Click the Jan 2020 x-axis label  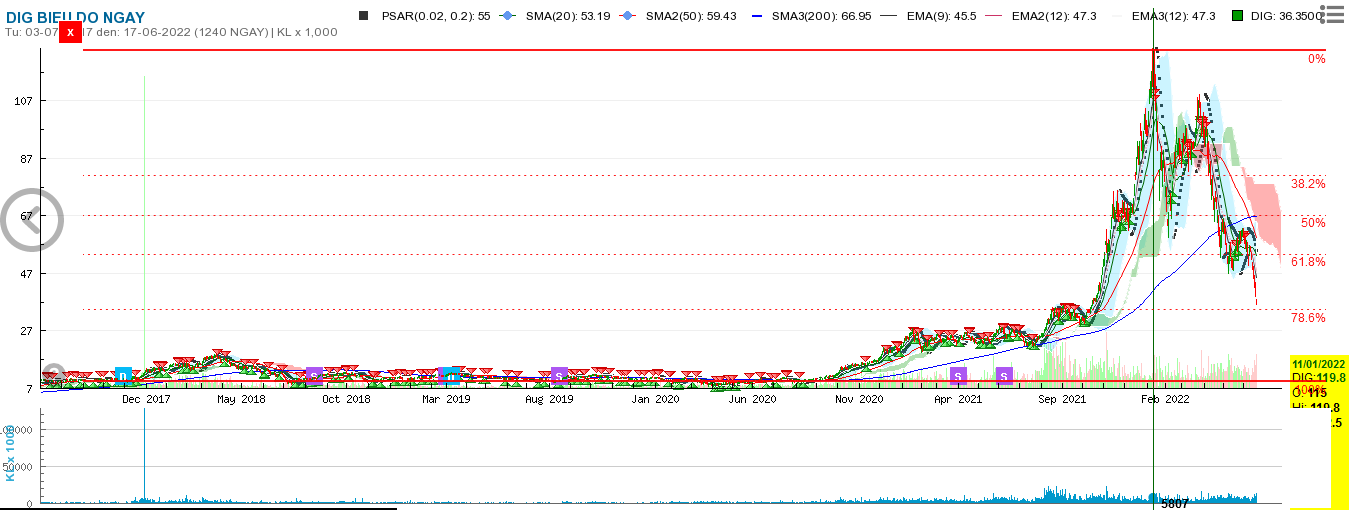655,399
